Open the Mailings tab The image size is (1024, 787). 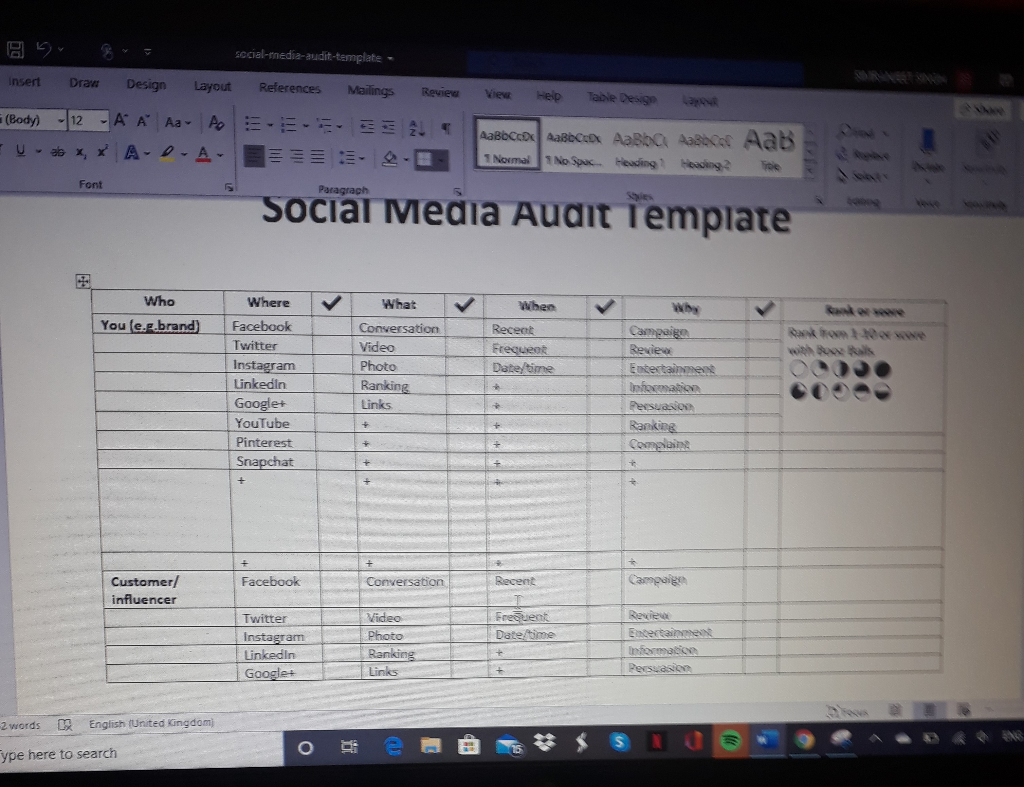(x=370, y=90)
